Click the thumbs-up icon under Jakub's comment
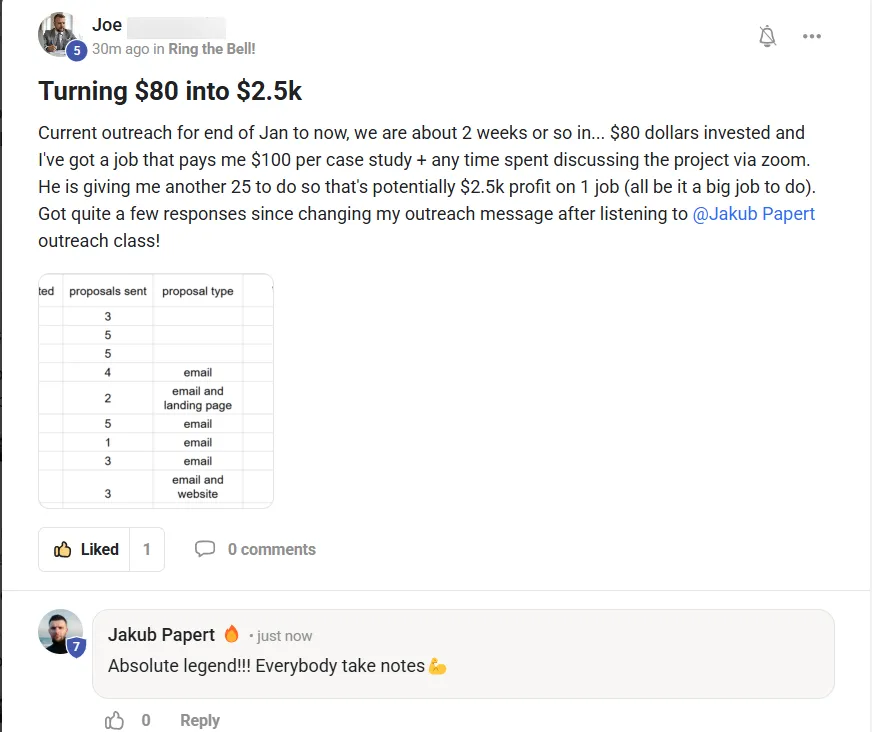The width and height of the screenshot is (872, 732). click(115, 720)
